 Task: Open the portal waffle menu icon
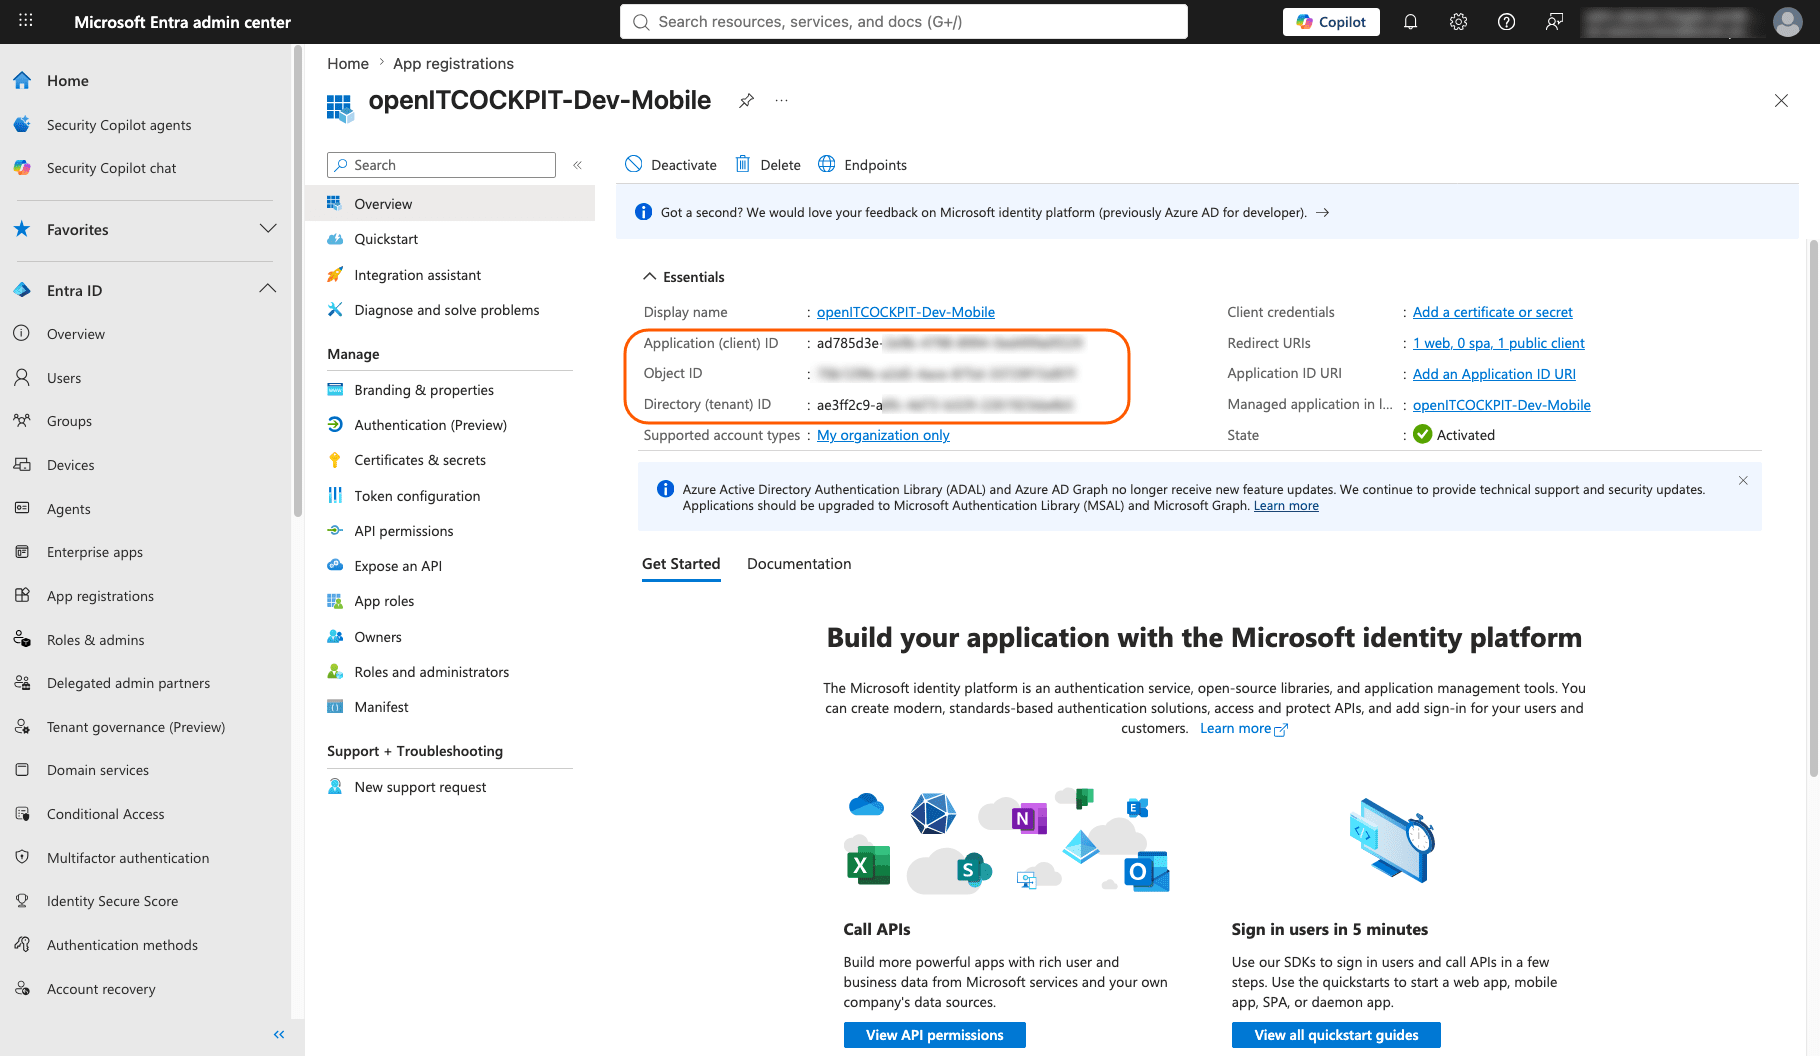pos(26,21)
